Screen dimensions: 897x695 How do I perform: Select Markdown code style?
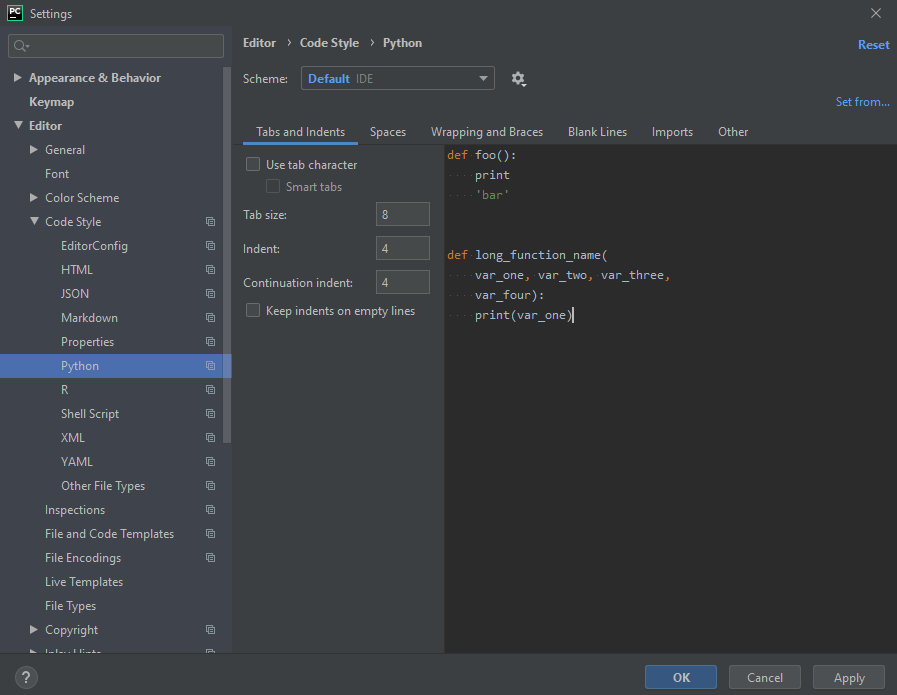(x=89, y=318)
